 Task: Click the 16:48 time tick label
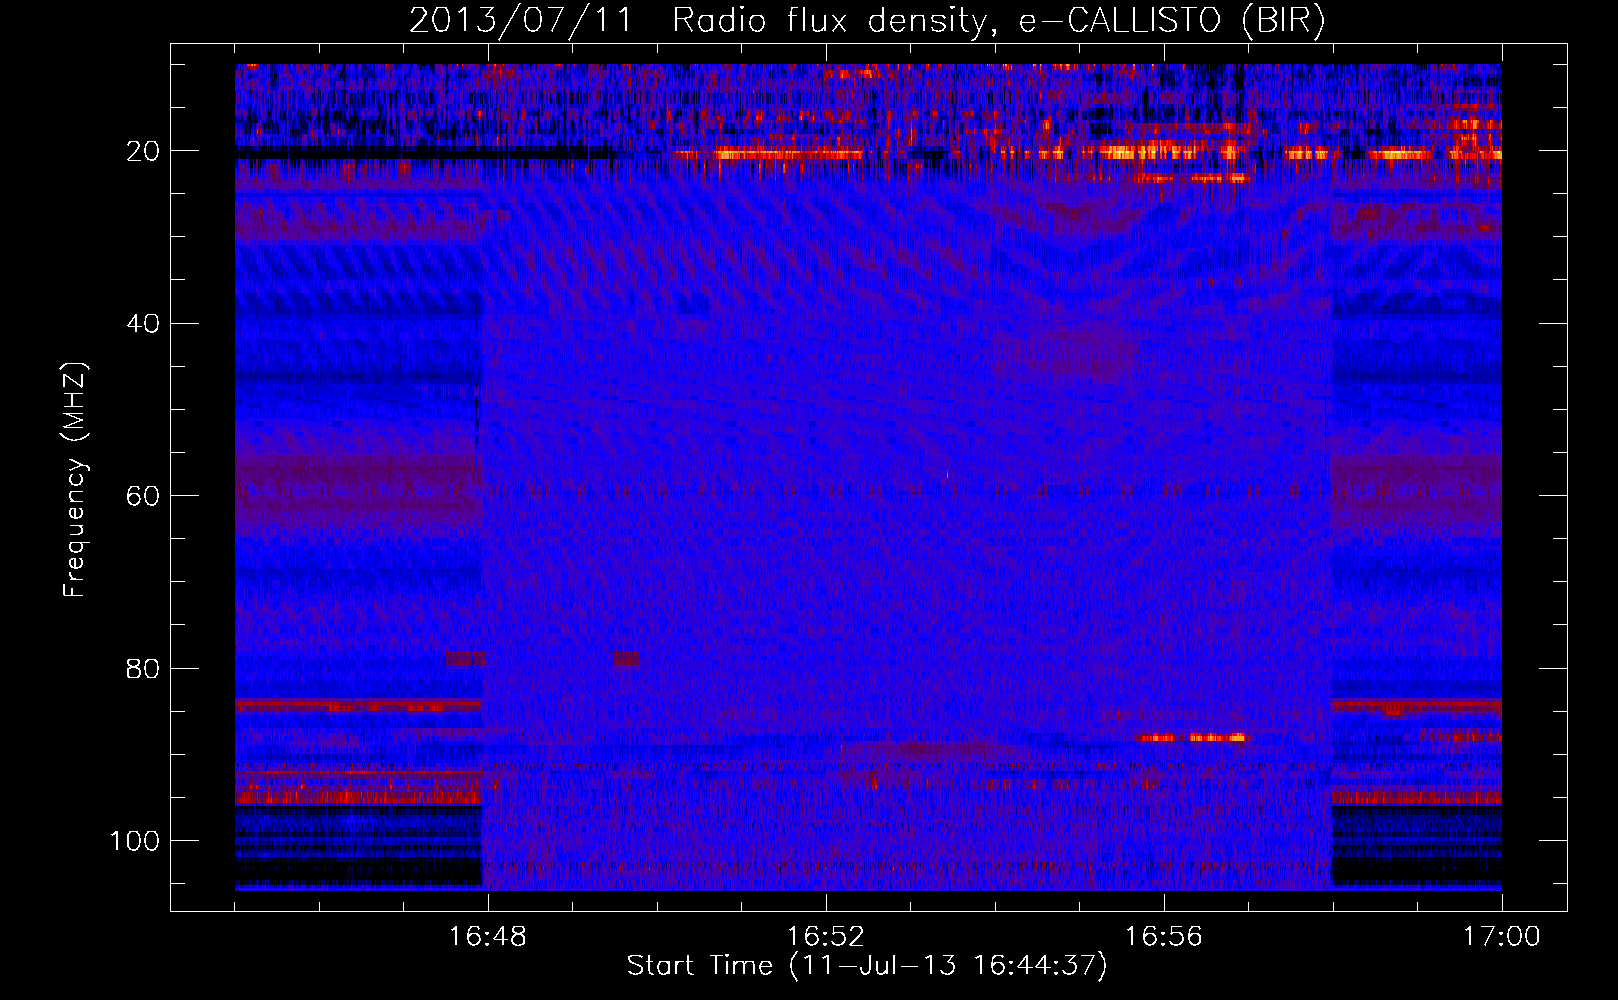pyautogui.click(x=488, y=936)
